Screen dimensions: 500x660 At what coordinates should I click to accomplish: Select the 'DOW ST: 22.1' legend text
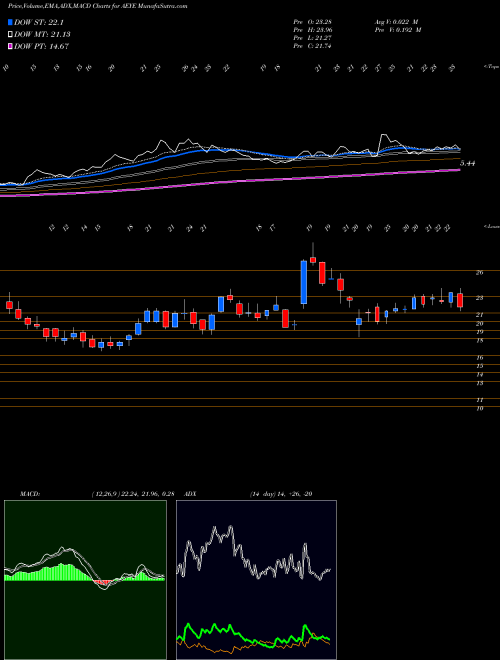click(x=39, y=22)
